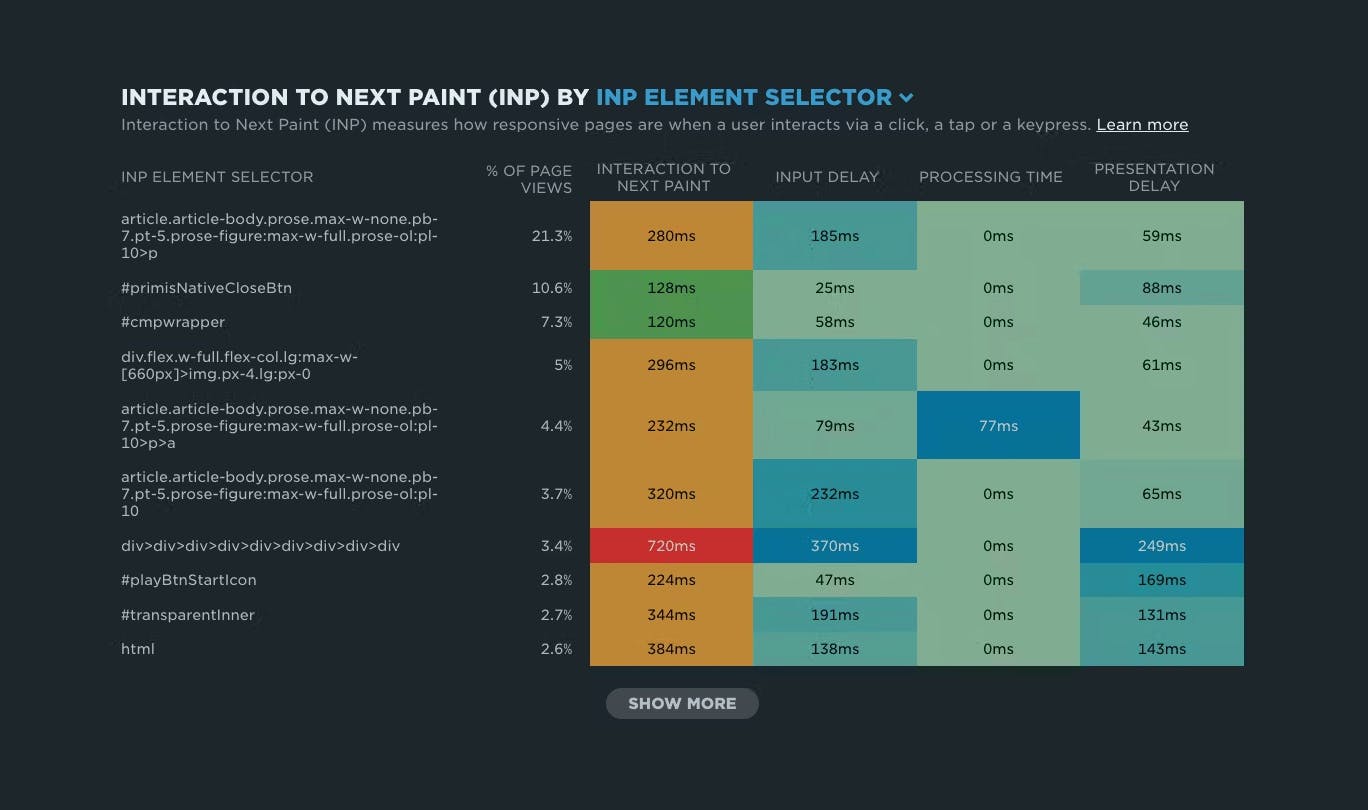Click the 370ms input delay cell

tap(835, 546)
